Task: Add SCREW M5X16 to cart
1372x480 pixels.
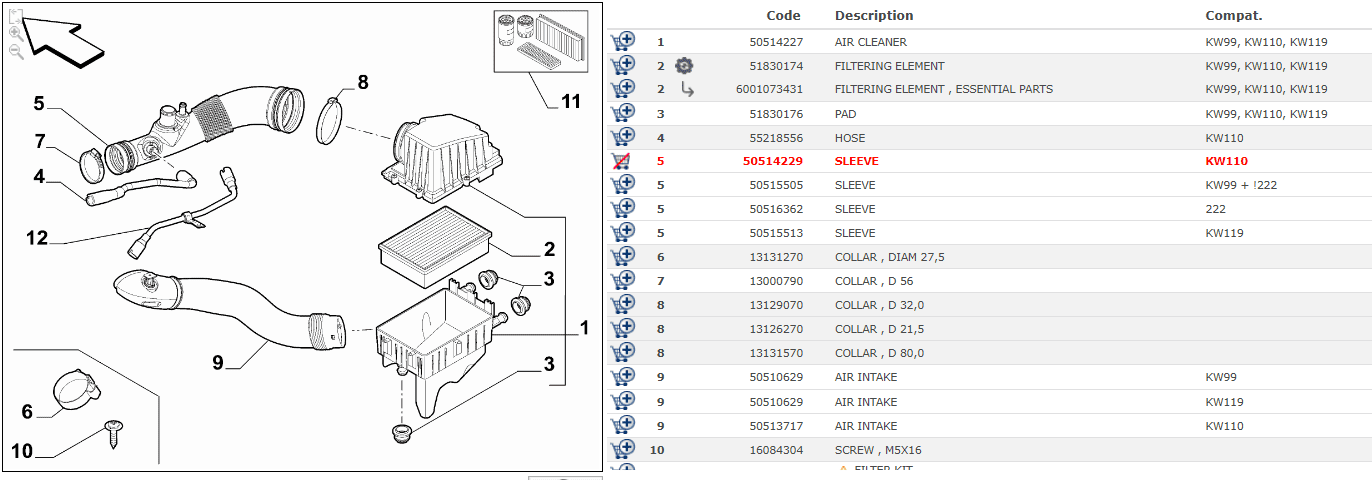Action: [622, 450]
